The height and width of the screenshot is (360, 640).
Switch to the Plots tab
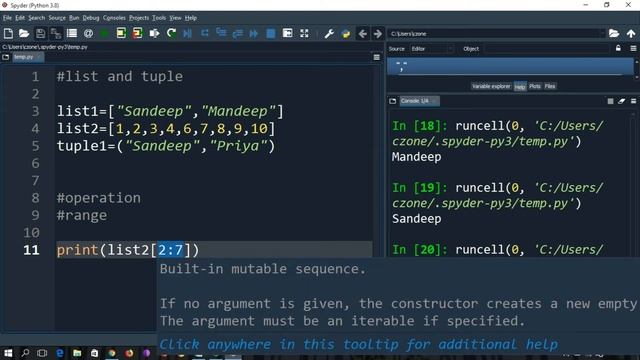(x=535, y=86)
